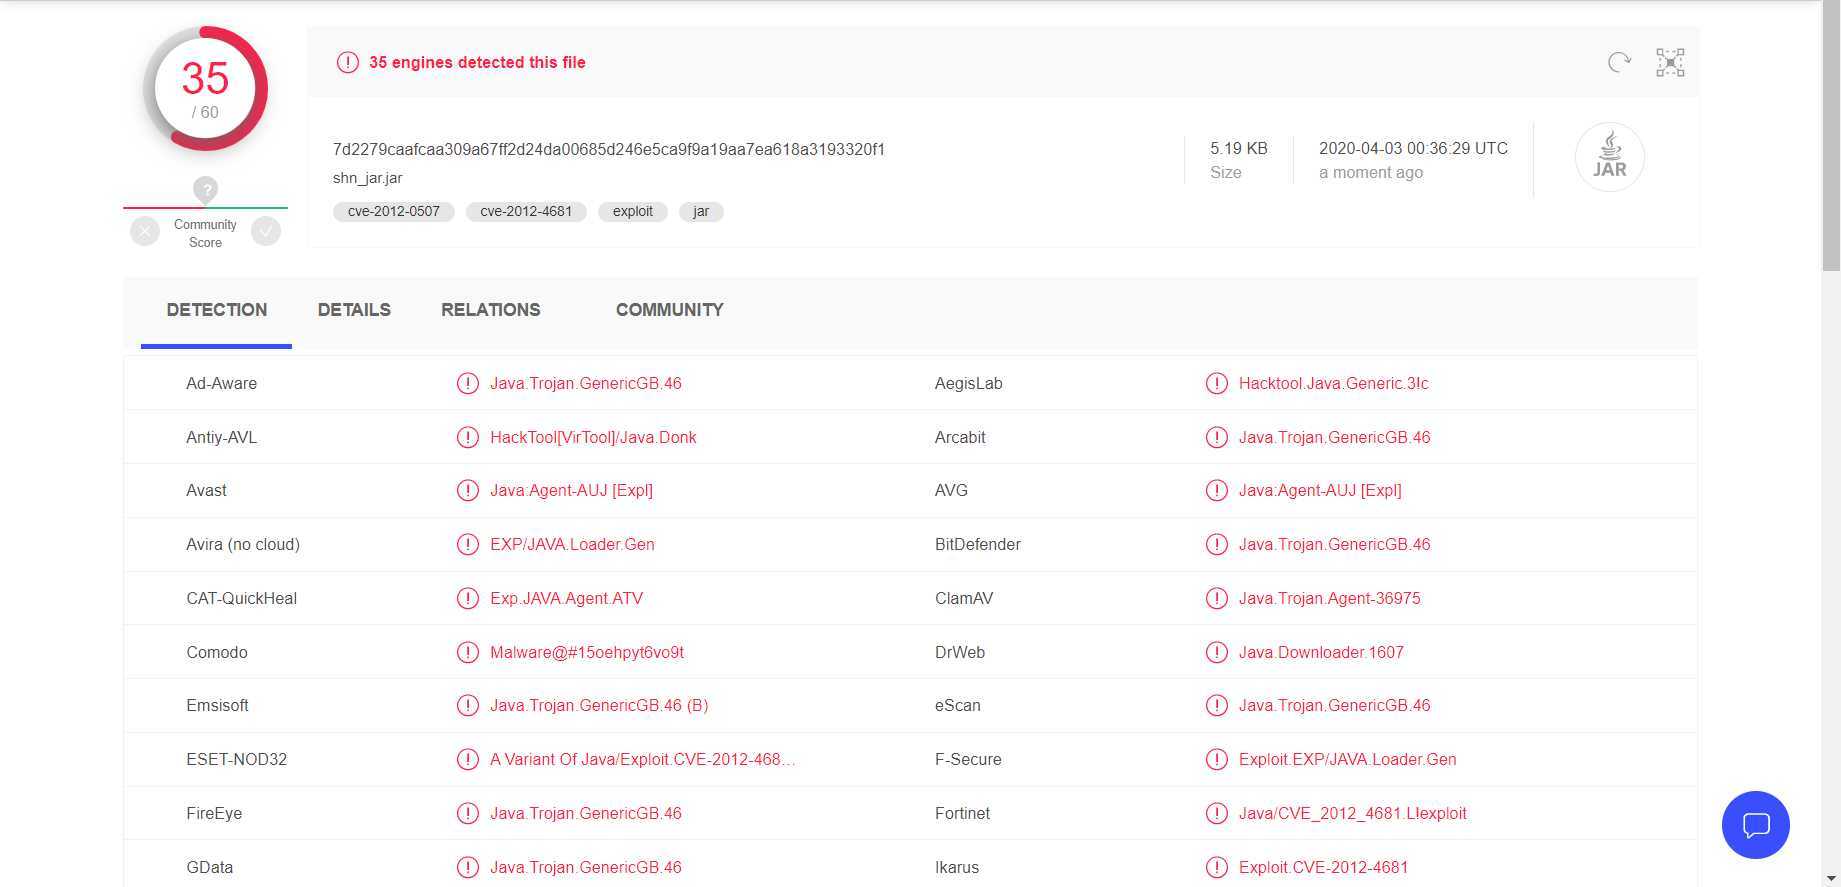
Task: Click the warning icon in the CAT-QuickHeal row
Action: coord(467,598)
